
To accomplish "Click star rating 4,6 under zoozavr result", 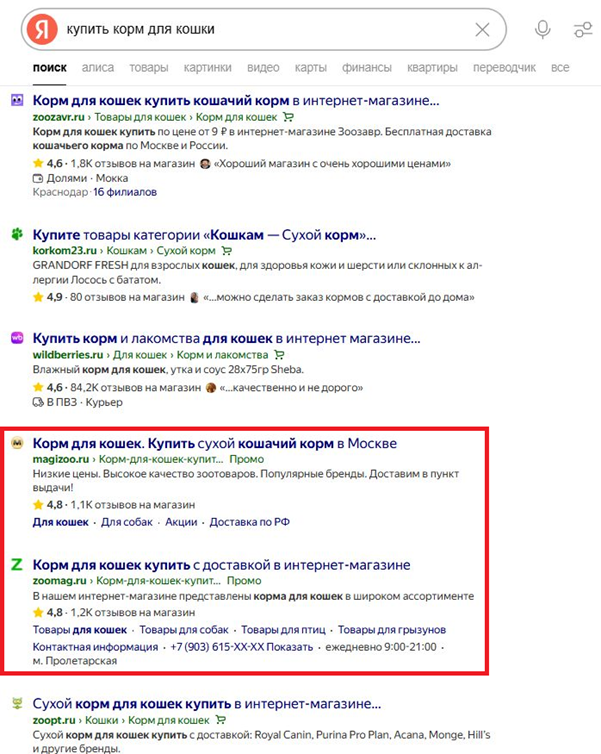I will [x=48, y=163].
